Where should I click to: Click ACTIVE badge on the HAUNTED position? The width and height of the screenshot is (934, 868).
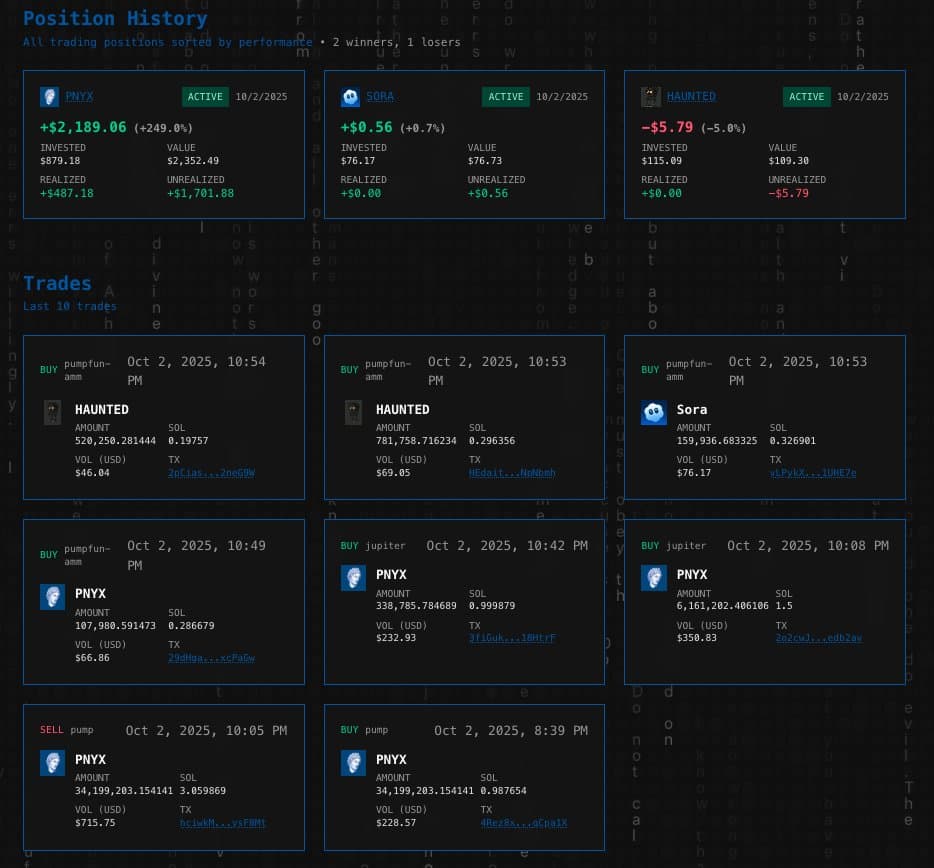[x=807, y=97]
